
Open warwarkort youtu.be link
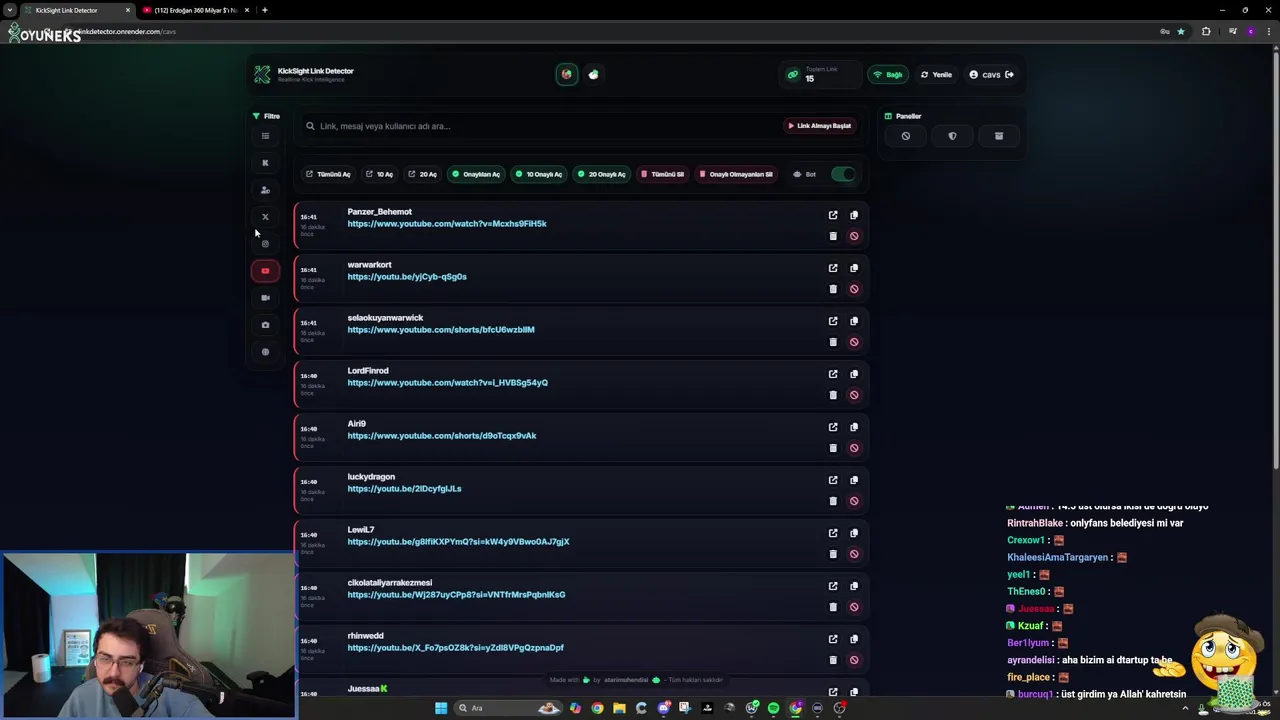pos(407,277)
